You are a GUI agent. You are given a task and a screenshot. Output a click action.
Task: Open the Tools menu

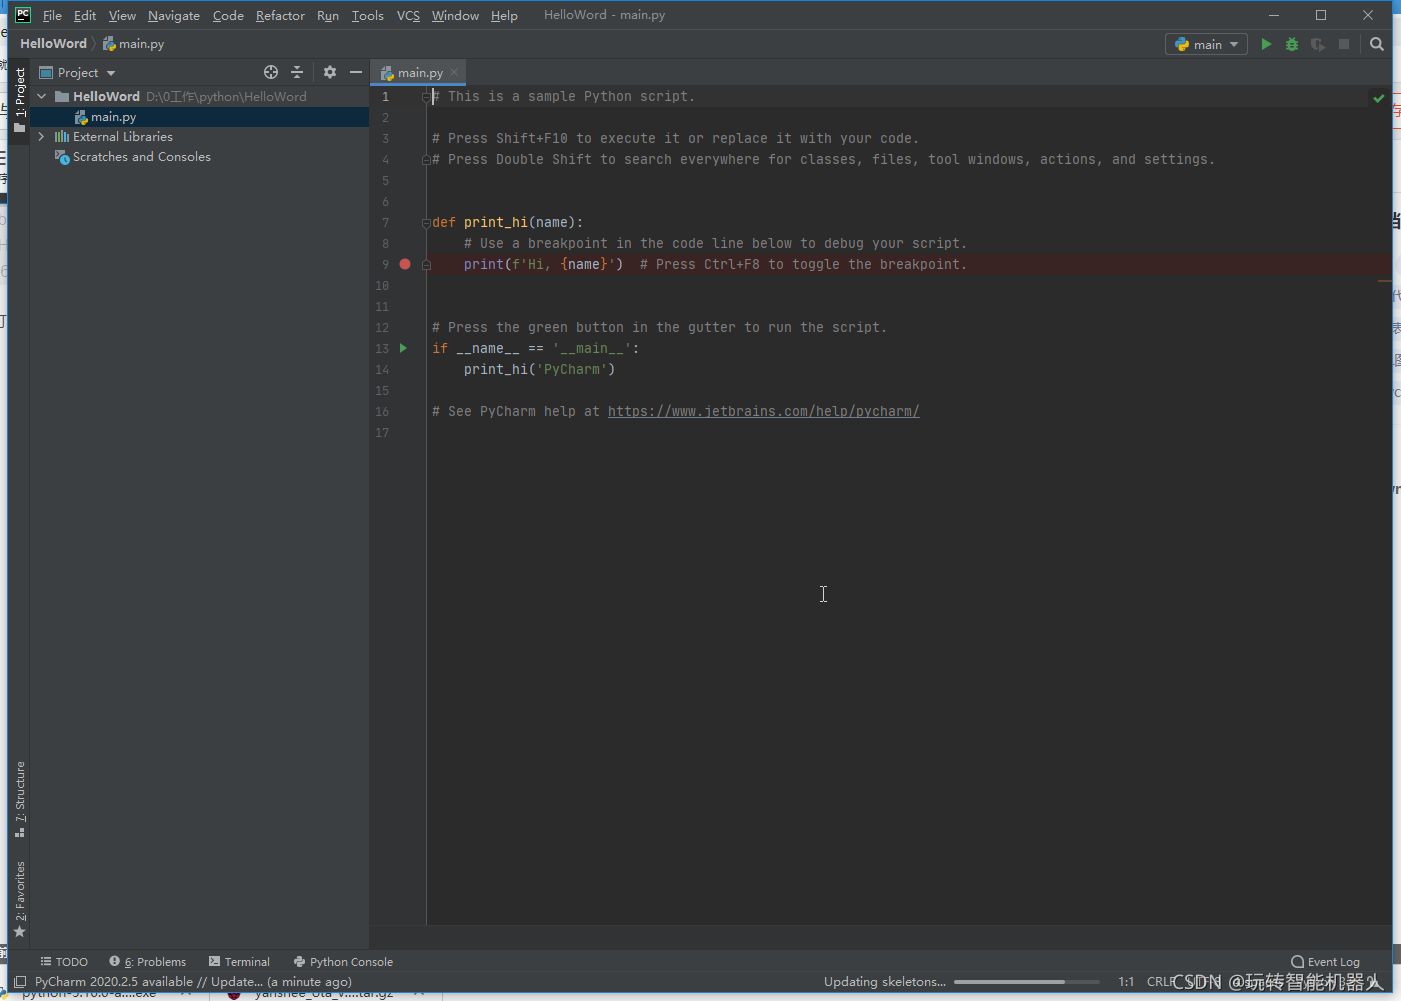368,15
